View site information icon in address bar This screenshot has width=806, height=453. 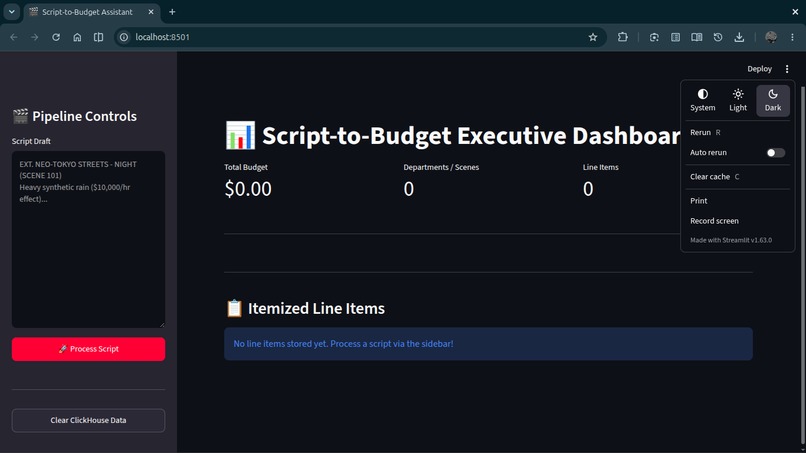click(x=124, y=37)
